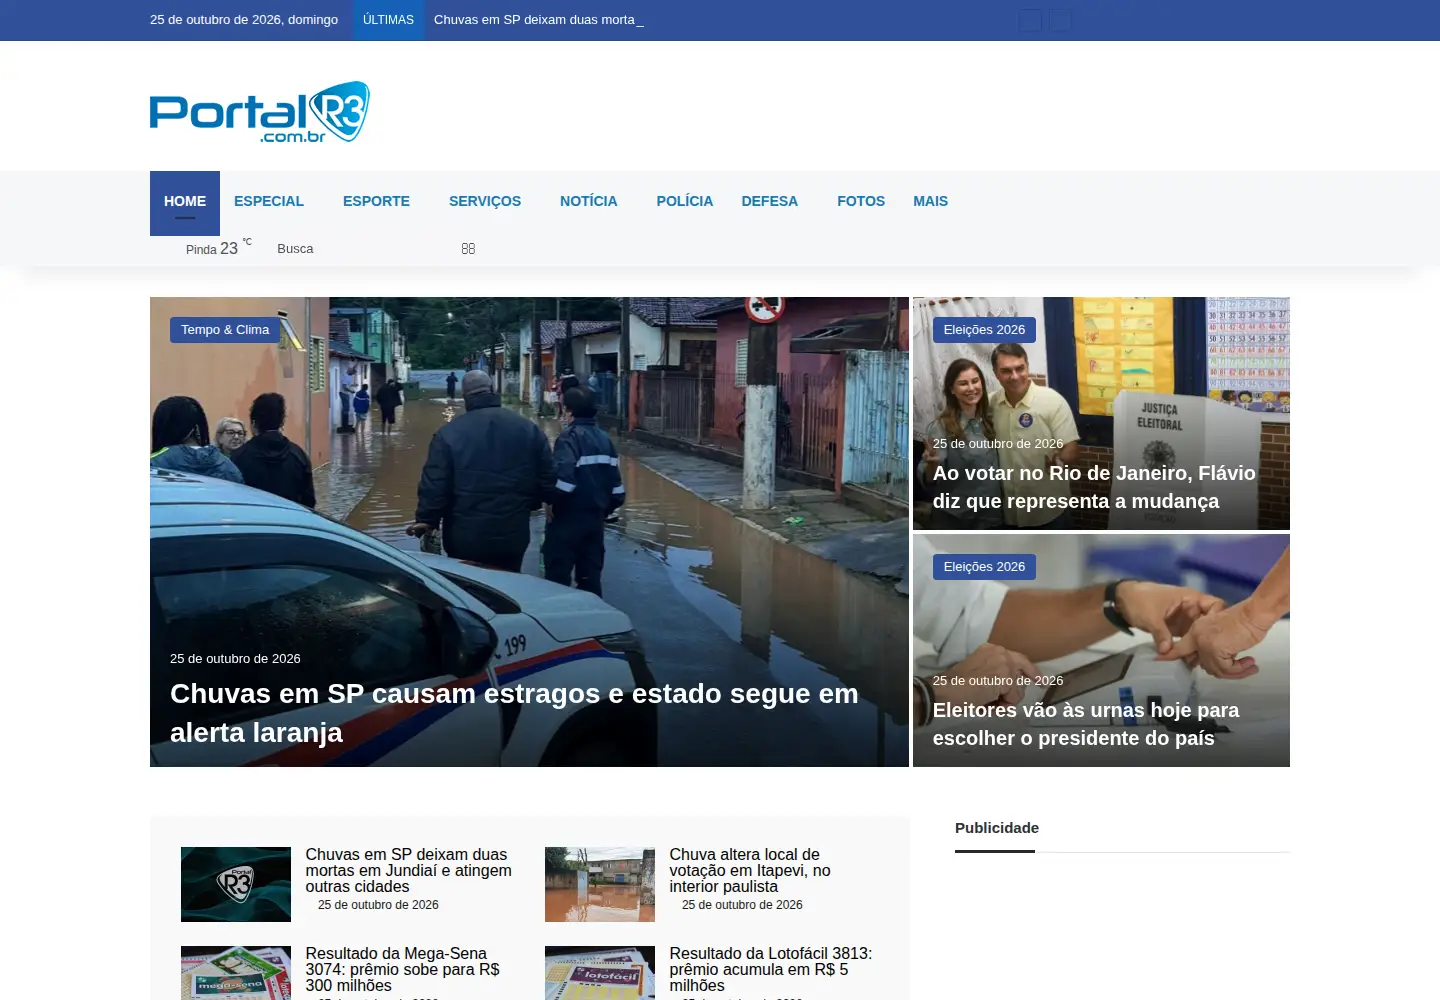Viewport: 1440px width, 1000px height.
Task: Open the SERVIÇOS menu
Action: pos(485,201)
